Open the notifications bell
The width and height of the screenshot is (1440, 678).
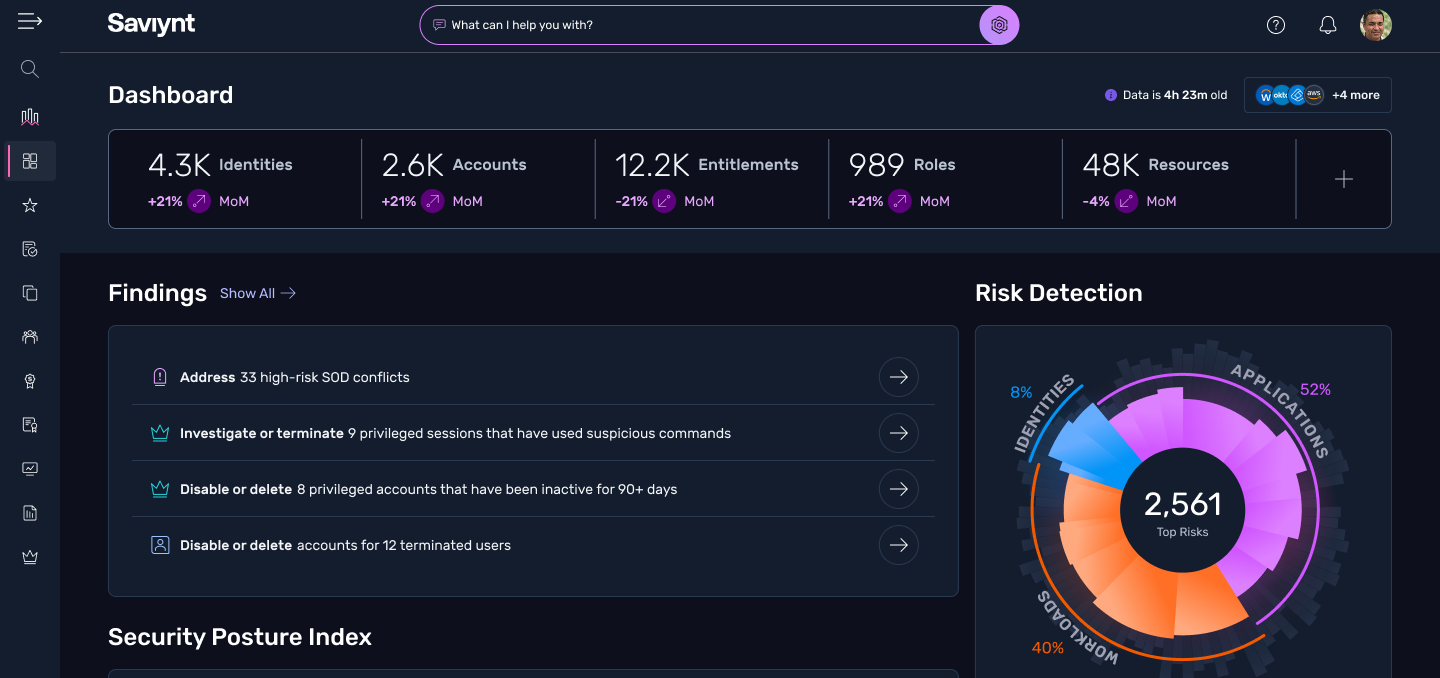pos(1328,26)
